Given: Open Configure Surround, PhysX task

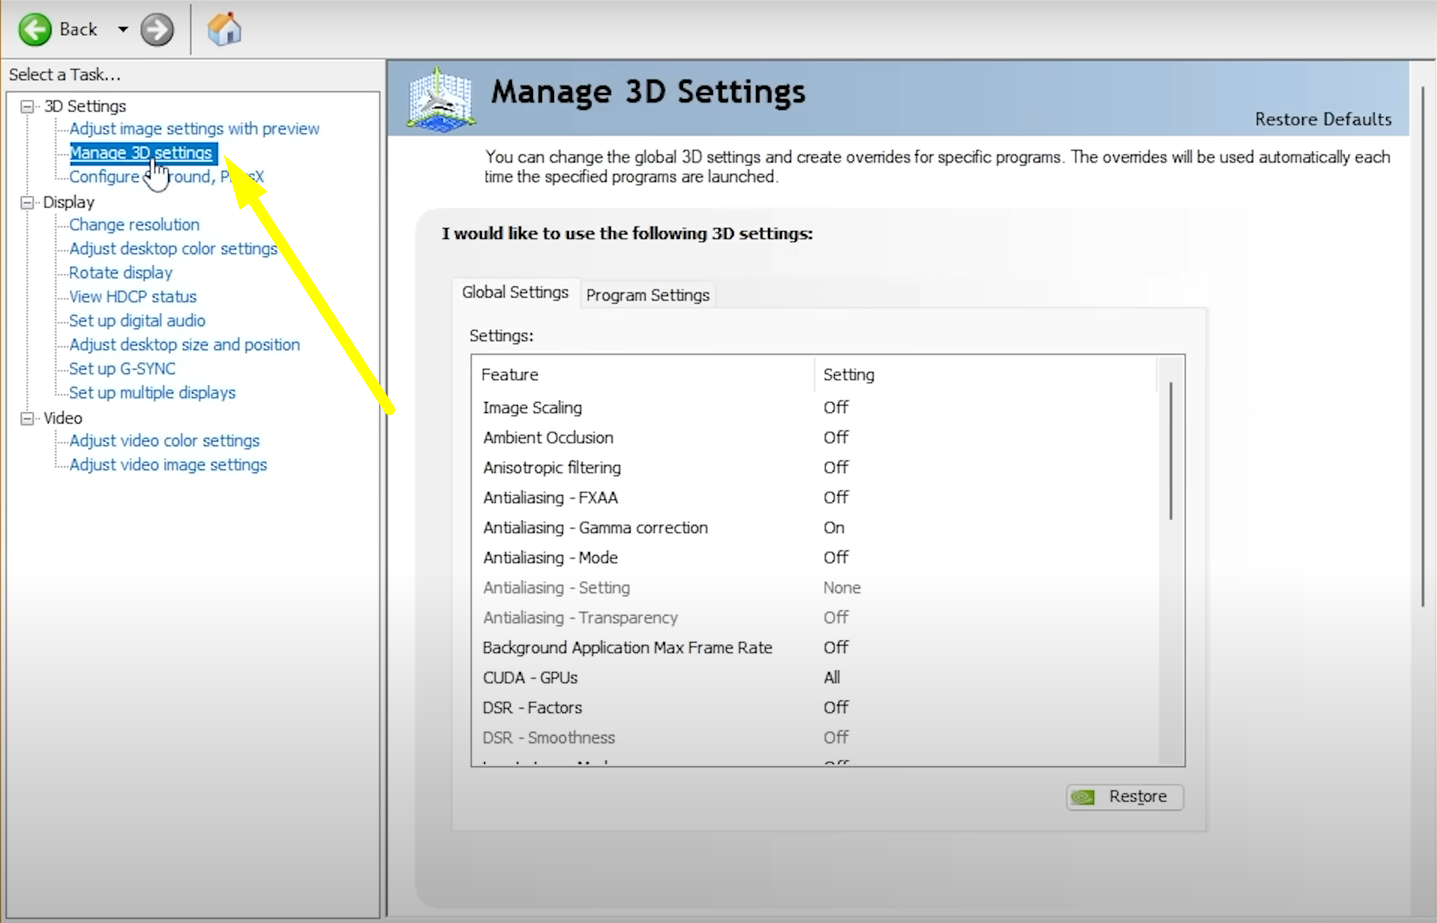Looking at the screenshot, I should pos(166,177).
